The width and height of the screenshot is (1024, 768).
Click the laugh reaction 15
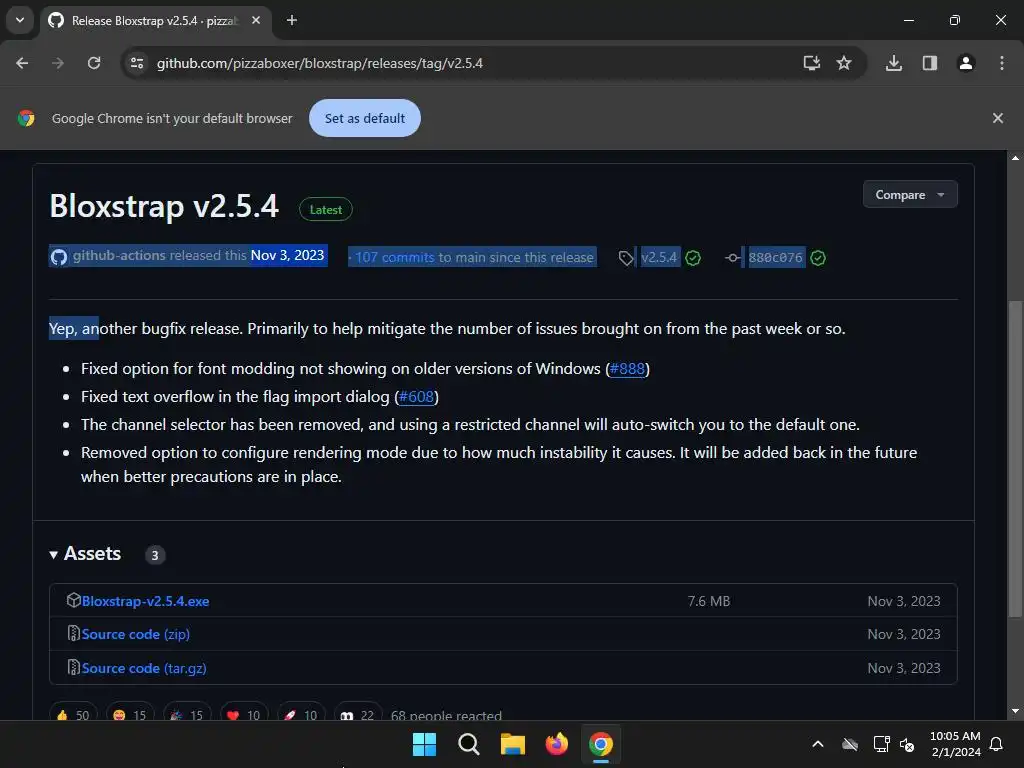point(130,714)
